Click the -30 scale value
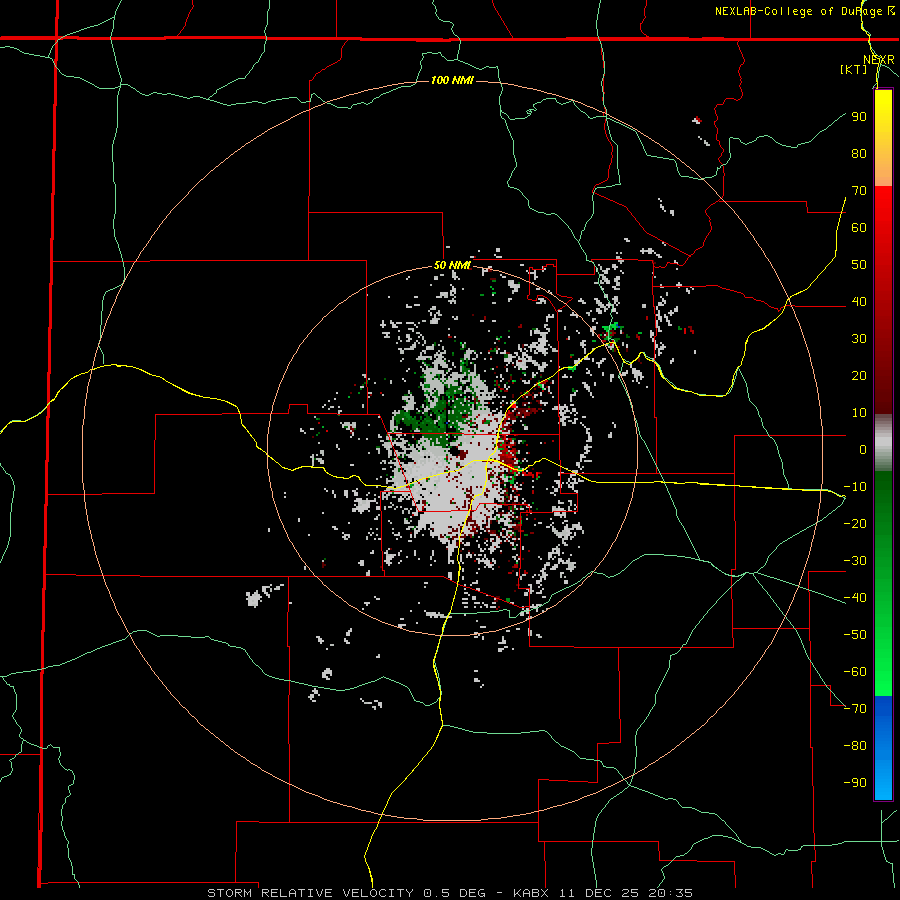900x900 pixels. pos(855,561)
